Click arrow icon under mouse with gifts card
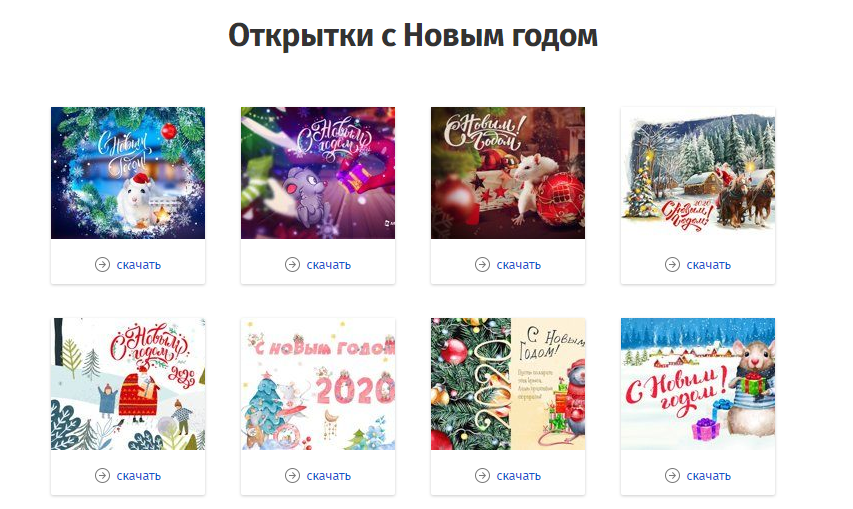The width and height of the screenshot is (853, 509). coord(672,476)
